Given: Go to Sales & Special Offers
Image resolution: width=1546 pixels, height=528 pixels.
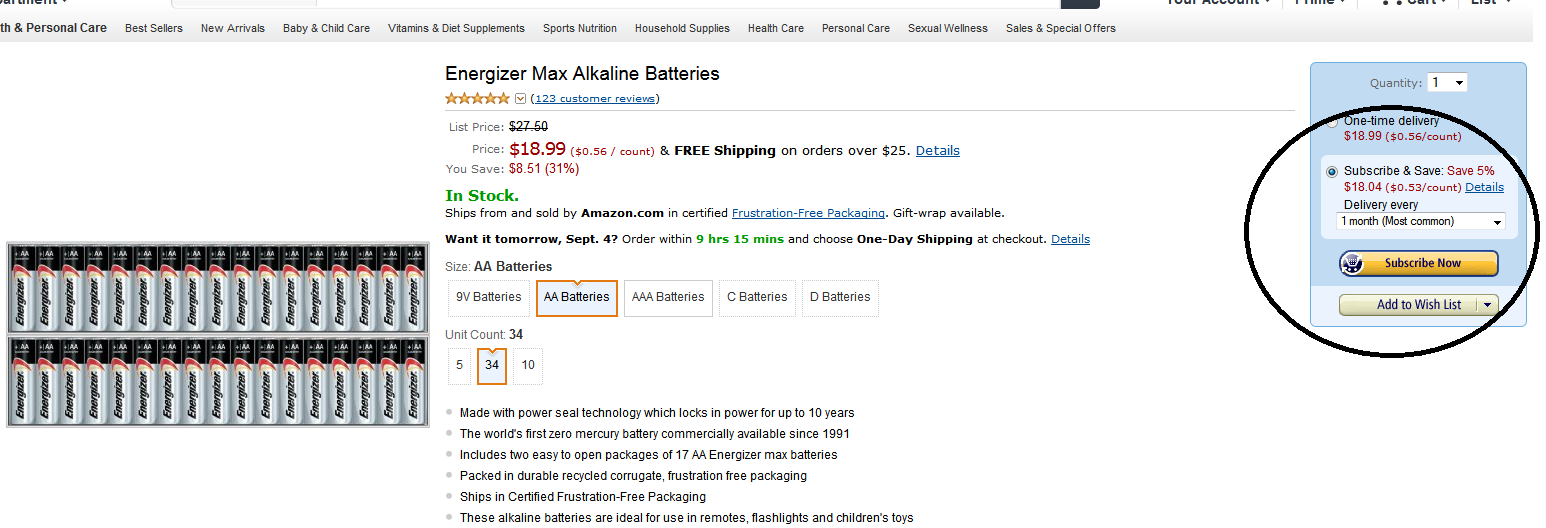Looking at the screenshot, I should click(1061, 28).
